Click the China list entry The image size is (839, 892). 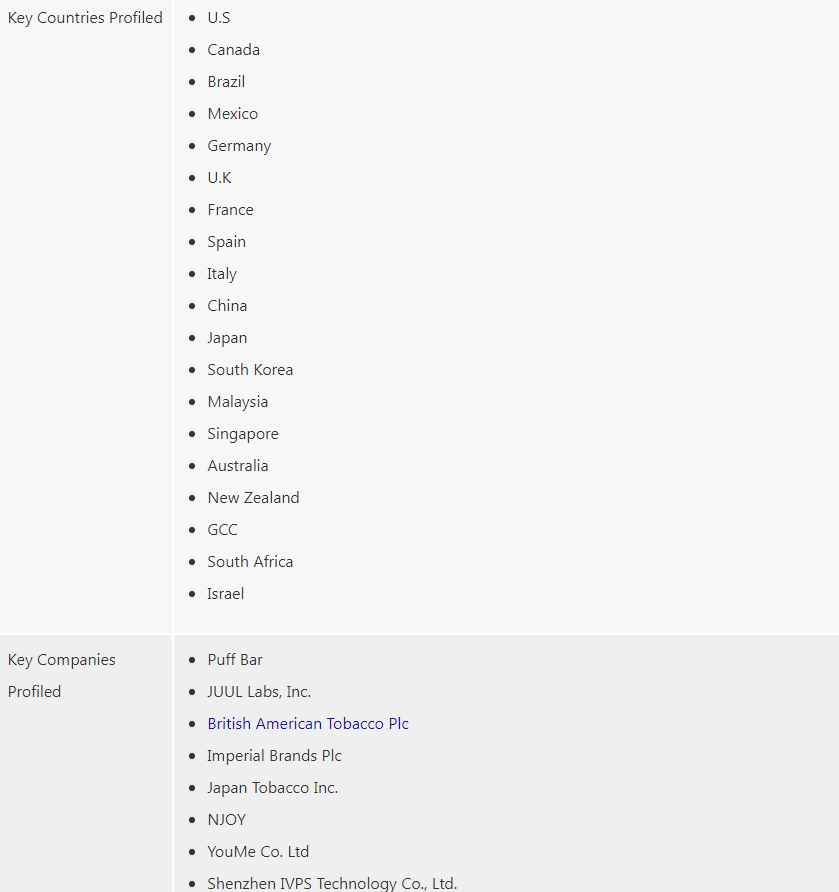[x=227, y=306]
